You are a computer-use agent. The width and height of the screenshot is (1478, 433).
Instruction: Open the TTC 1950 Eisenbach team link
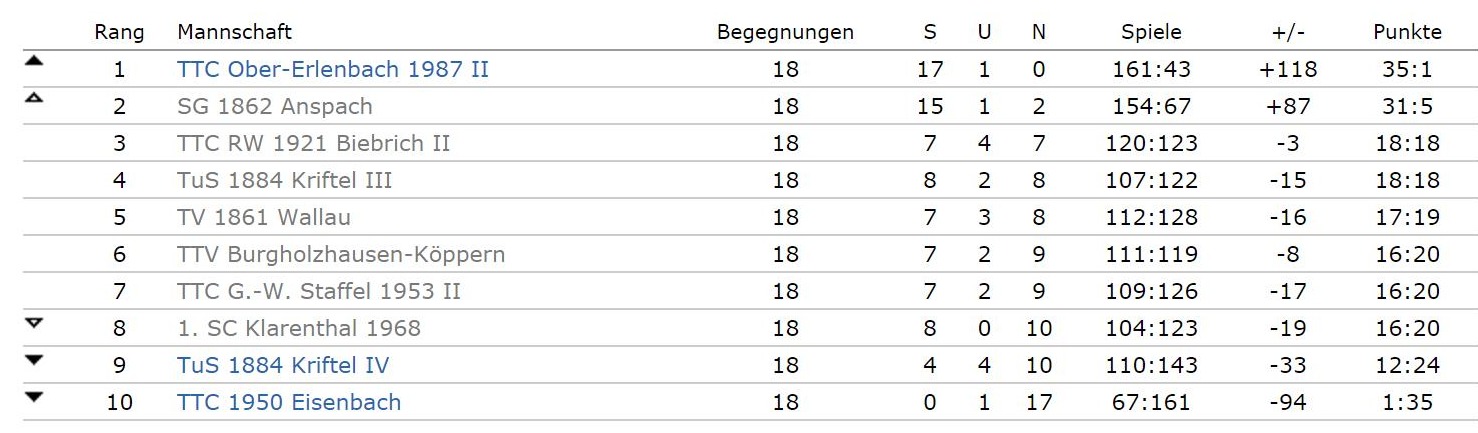pyautogui.click(x=289, y=402)
